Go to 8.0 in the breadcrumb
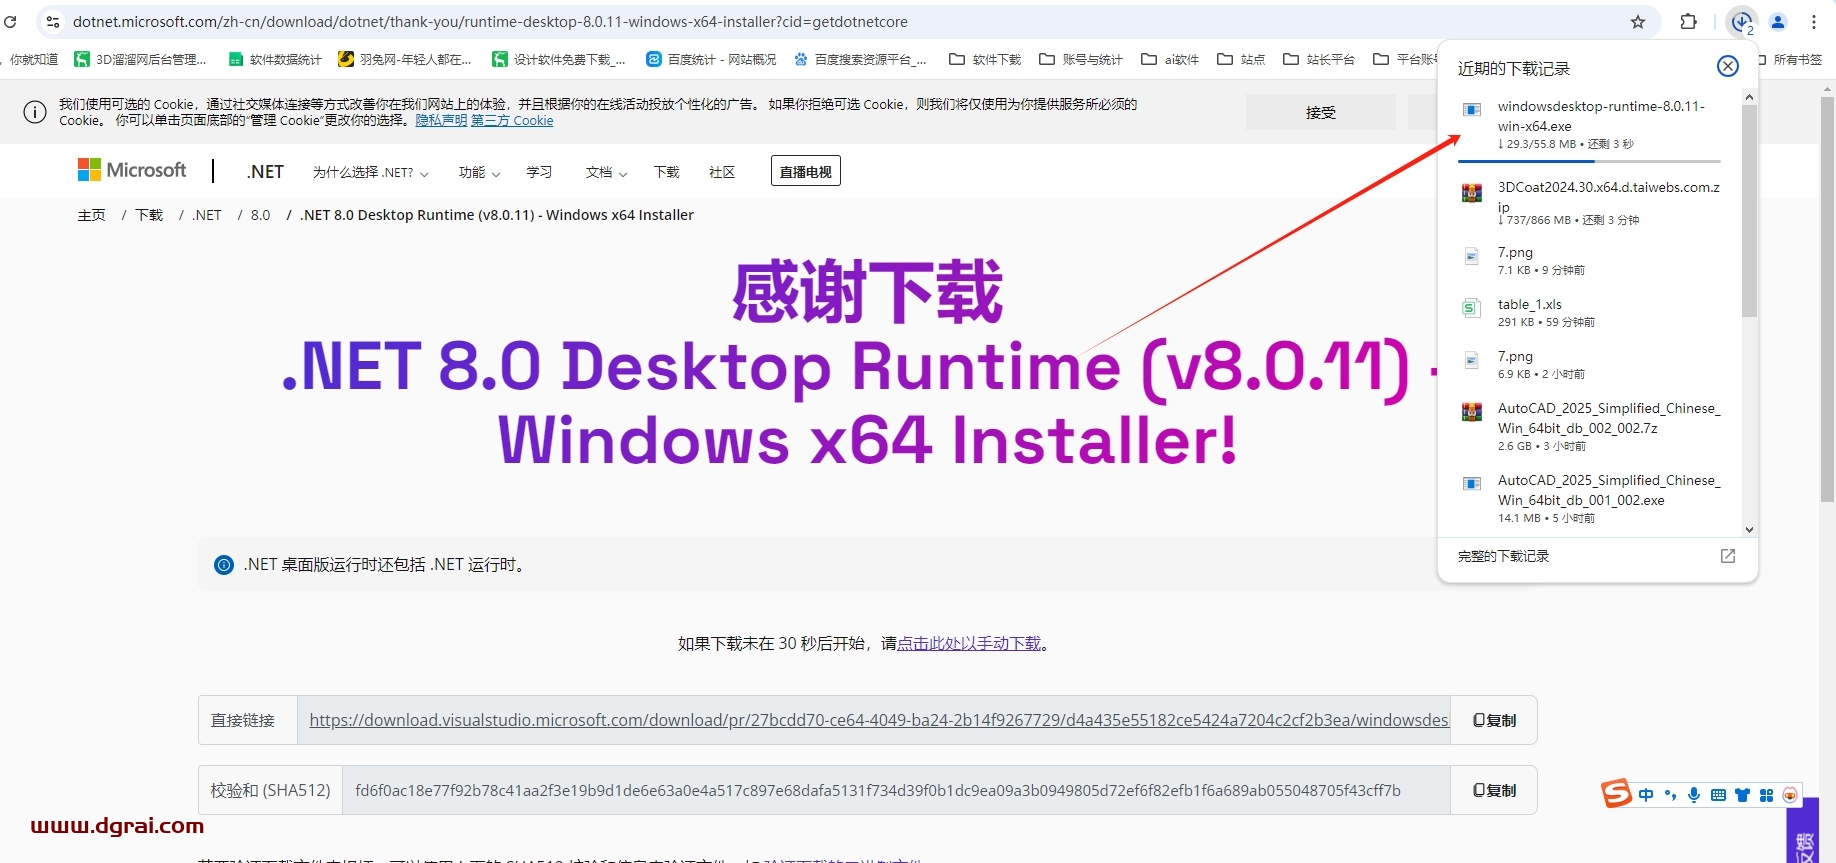Image resolution: width=1836 pixels, height=863 pixels. click(x=260, y=215)
